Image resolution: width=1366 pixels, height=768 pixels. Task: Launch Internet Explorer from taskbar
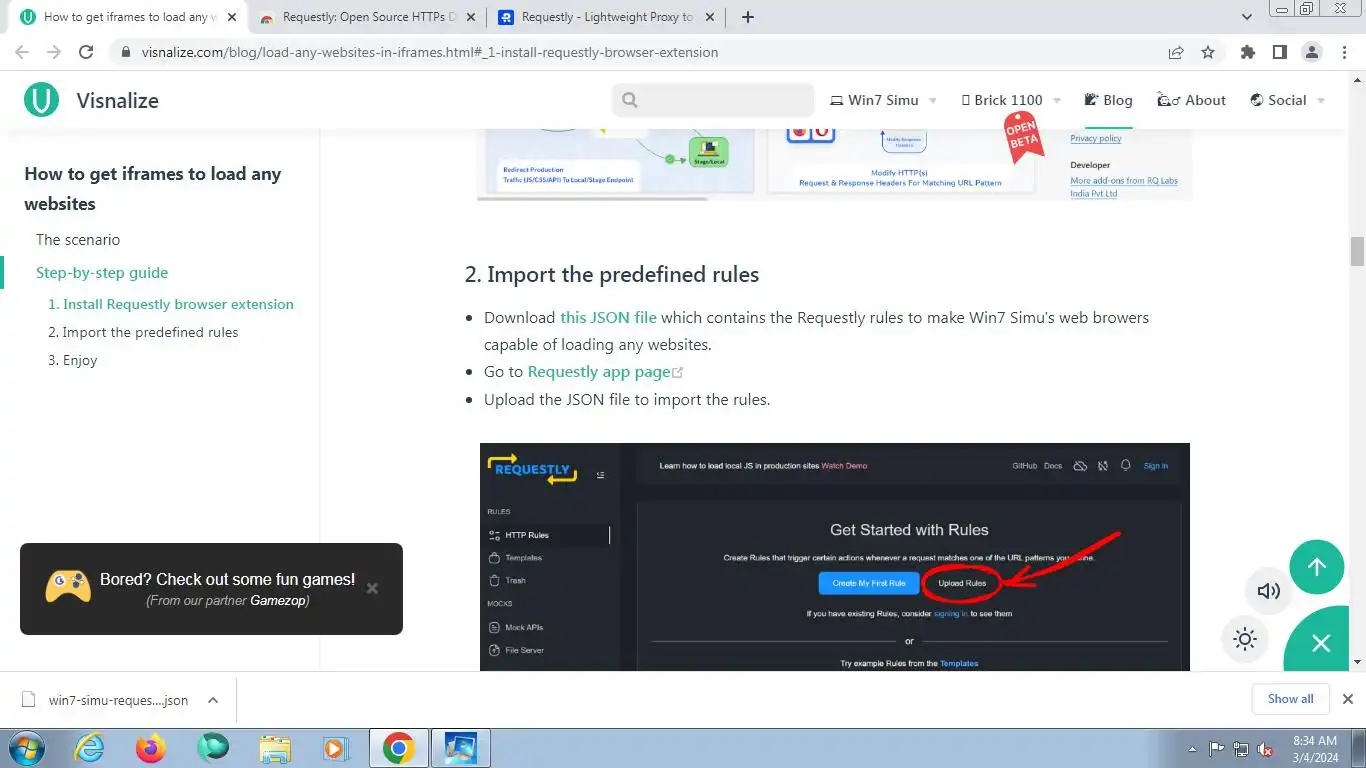[x=89, y=748]
